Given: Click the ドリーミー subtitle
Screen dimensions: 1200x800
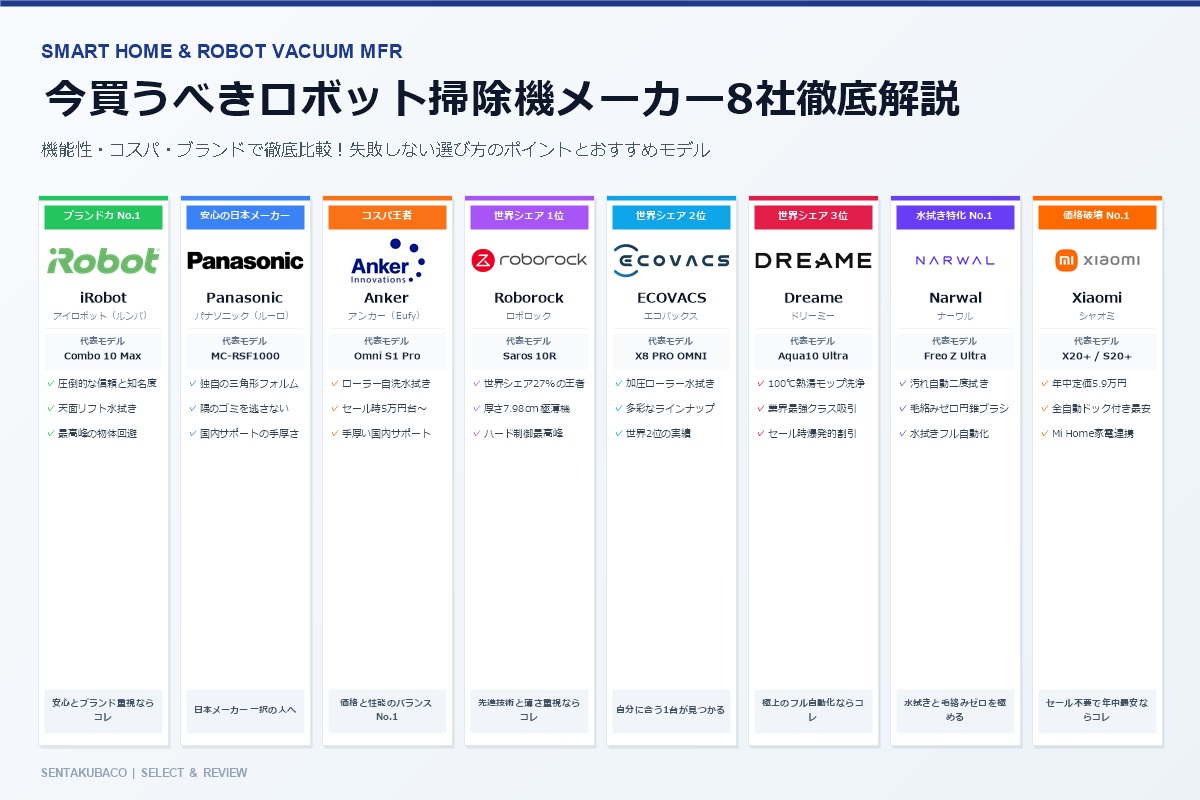Looking at the screenshot, I should click(813, 316).
